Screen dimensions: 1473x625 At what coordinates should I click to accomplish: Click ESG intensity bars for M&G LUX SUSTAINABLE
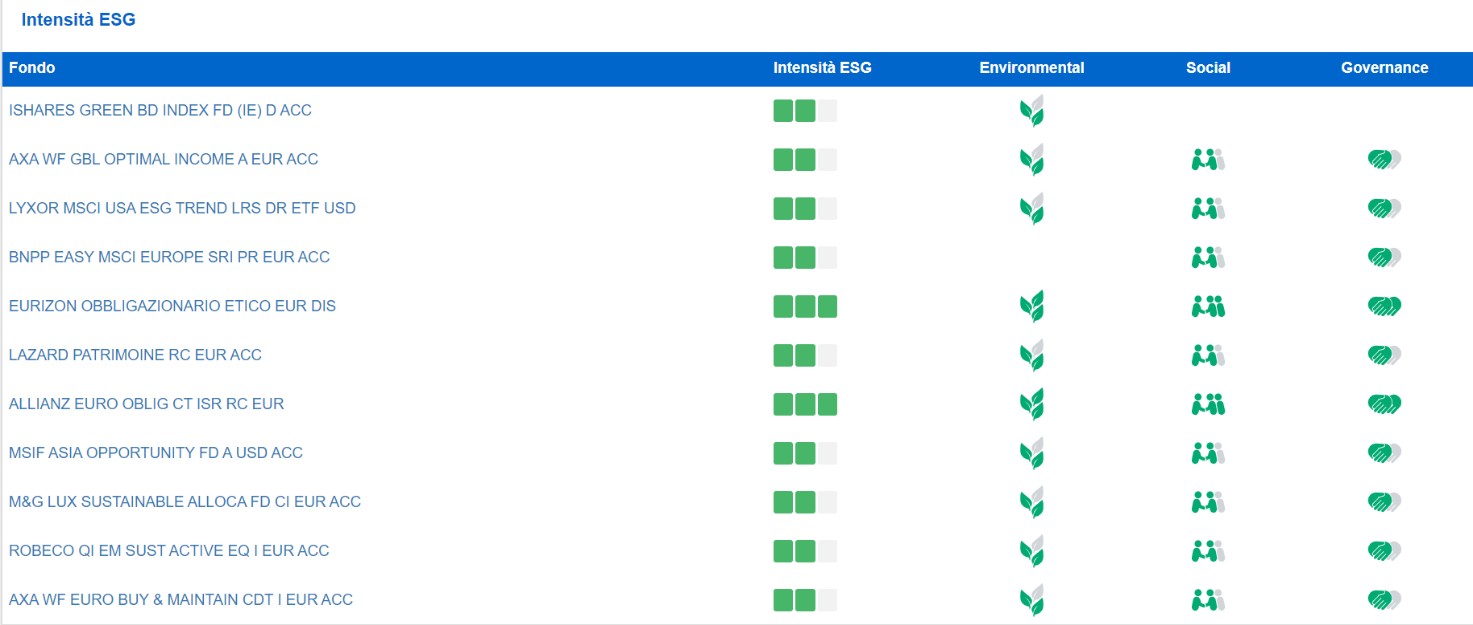point(805,503)
